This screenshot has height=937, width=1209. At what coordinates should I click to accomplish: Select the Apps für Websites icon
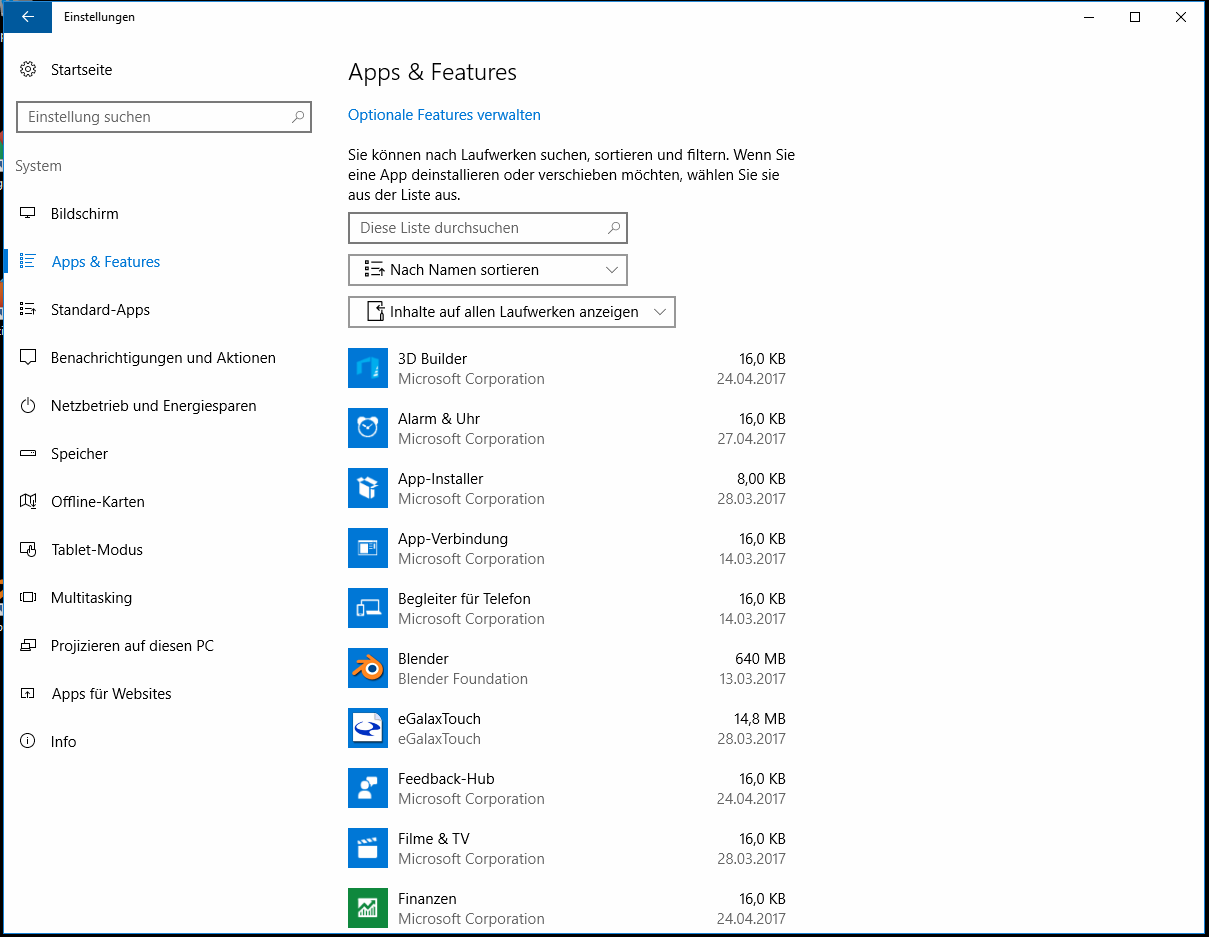pyautogui.click(x=29, y=693)
